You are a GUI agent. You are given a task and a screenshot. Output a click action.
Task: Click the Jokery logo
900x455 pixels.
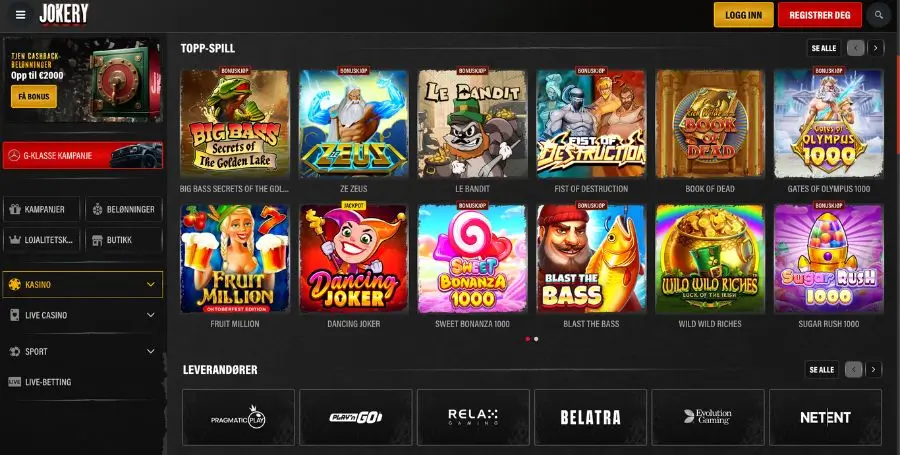click(64, 14)
